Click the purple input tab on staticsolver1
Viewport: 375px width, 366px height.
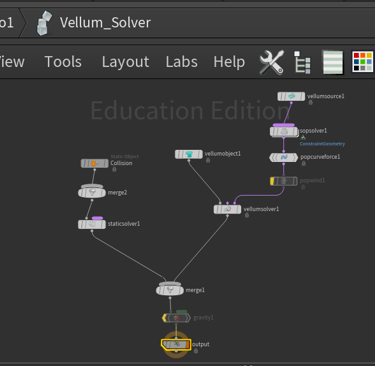(97, 218)
